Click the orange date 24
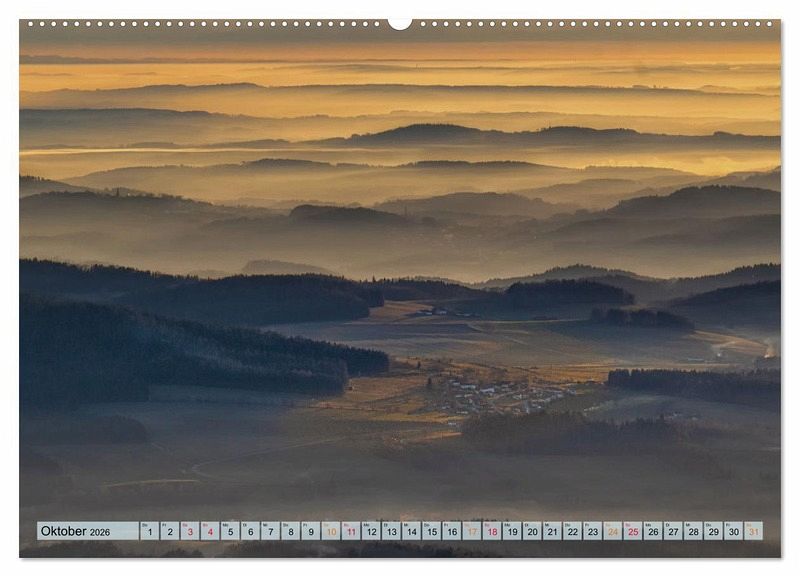Image resolution: width=800 pixels, height=577 pixels. [x=613, y=531]
